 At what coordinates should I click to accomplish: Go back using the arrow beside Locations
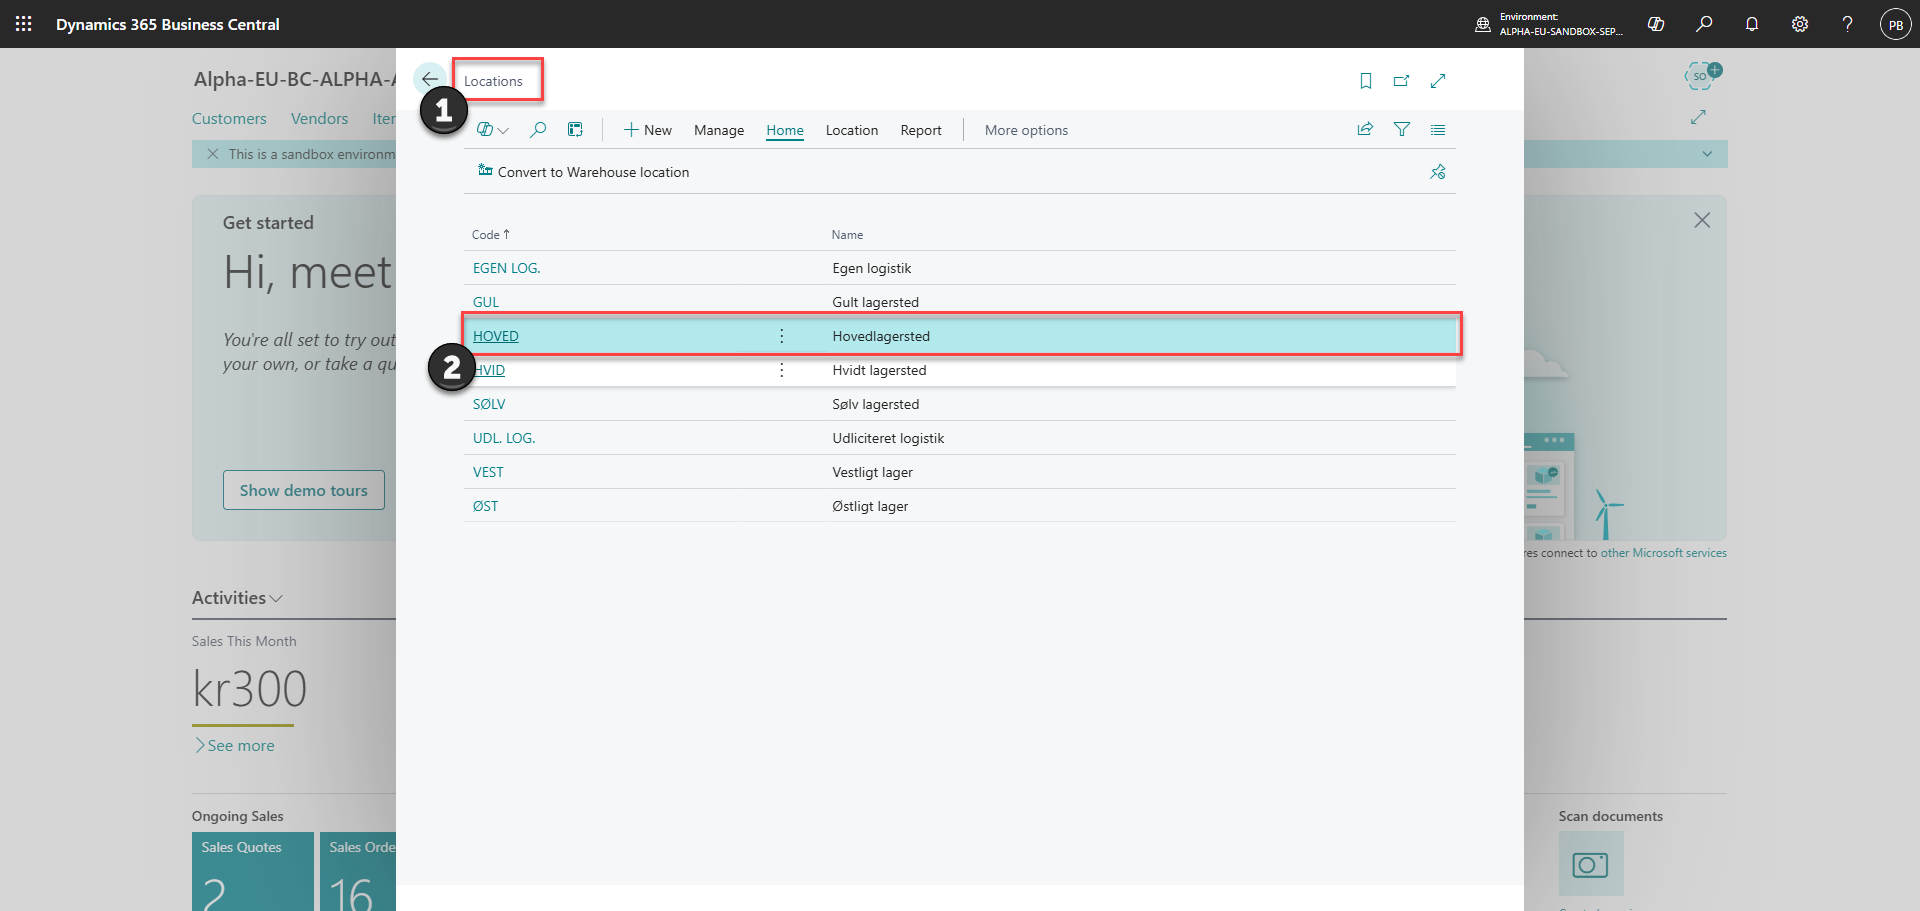pyautogui.click(x=429, y=79)
